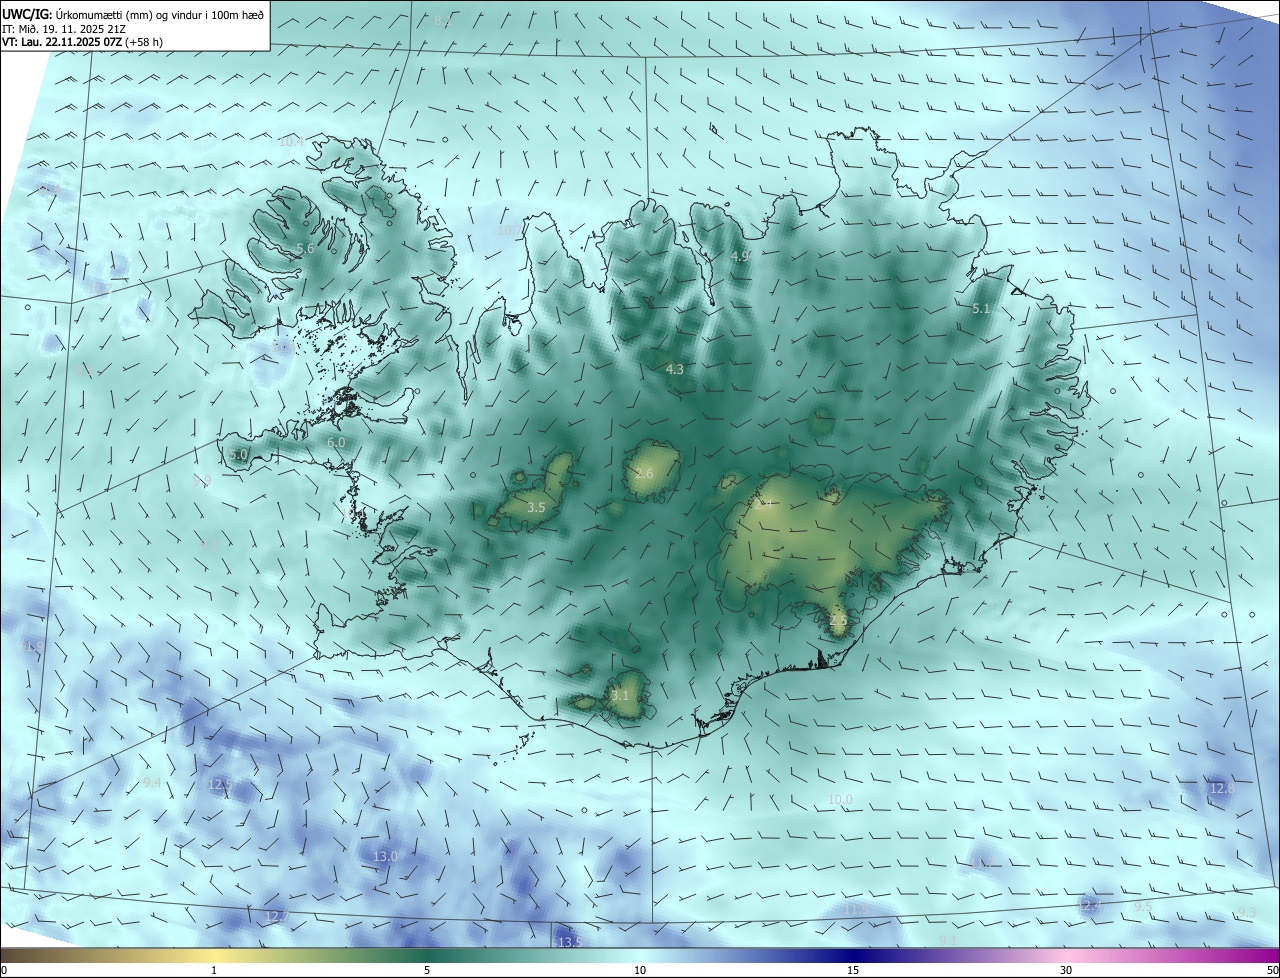Click the 4.9 value on the north coast

tap(741, 257)
